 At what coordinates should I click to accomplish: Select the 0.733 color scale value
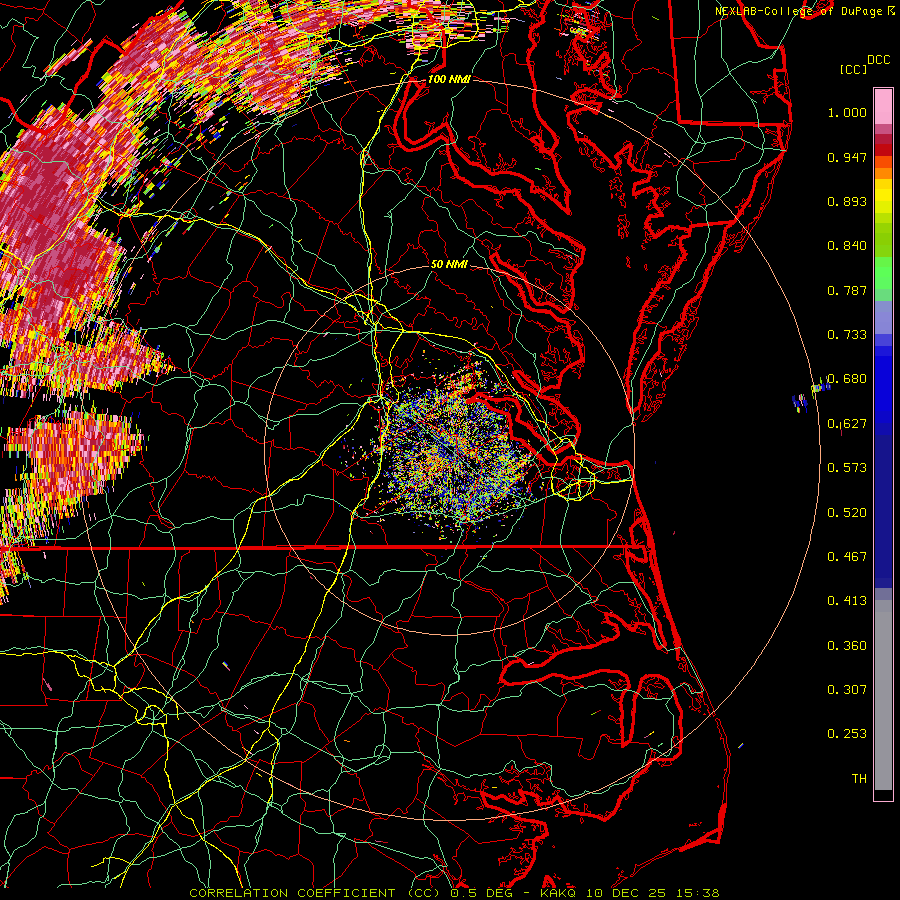pos(847,335)
